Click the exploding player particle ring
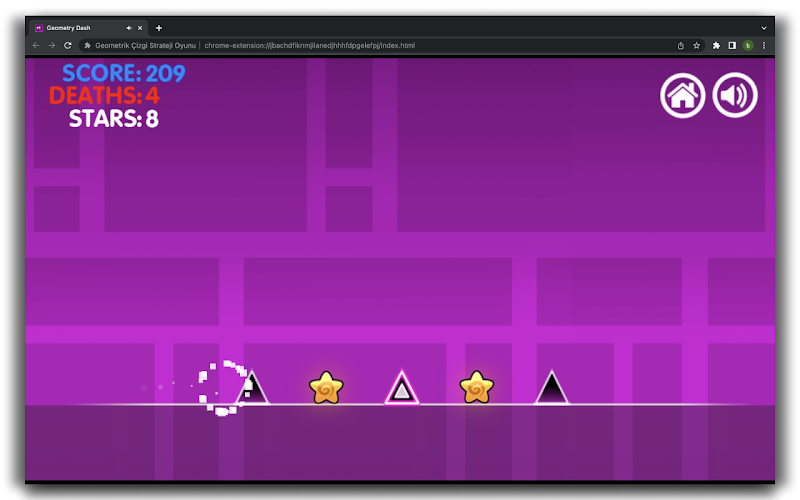Image resolution: width=800 pixels, height=500 pixels. click(223, 388)
